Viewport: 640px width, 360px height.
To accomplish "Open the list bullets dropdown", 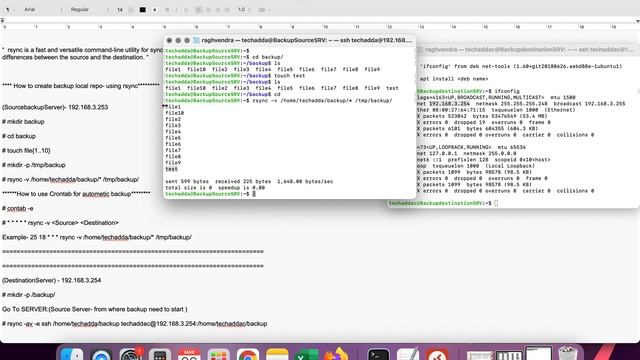I will 264,9.
